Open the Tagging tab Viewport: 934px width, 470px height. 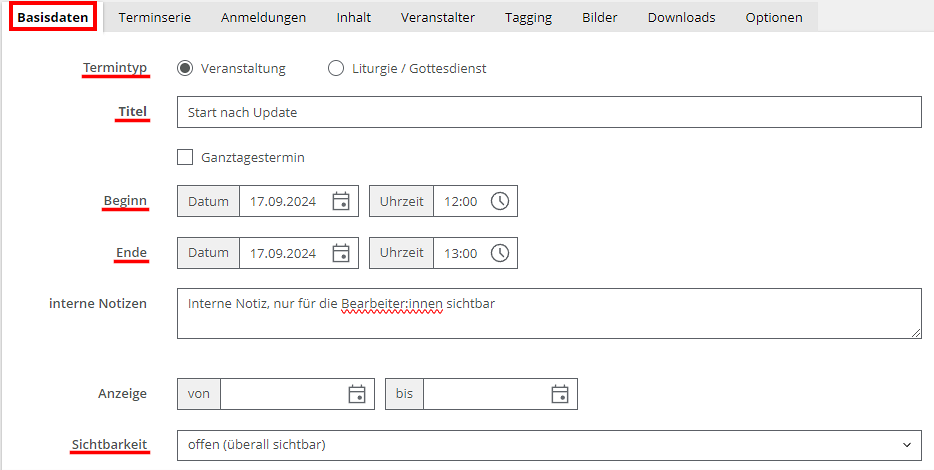tap(528, 17)
